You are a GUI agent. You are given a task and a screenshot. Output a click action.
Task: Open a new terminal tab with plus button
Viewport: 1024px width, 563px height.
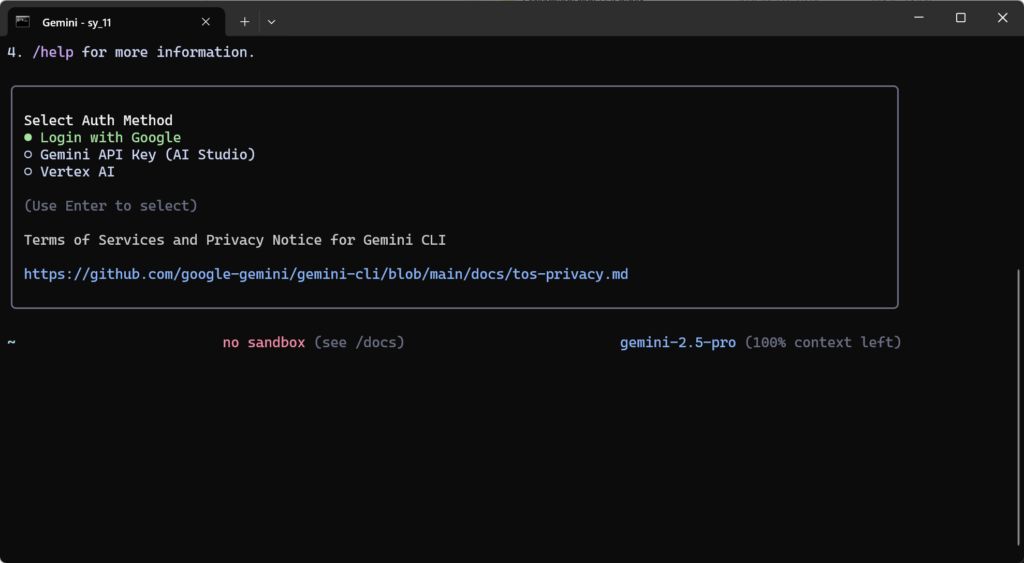[x=244, y=21]
